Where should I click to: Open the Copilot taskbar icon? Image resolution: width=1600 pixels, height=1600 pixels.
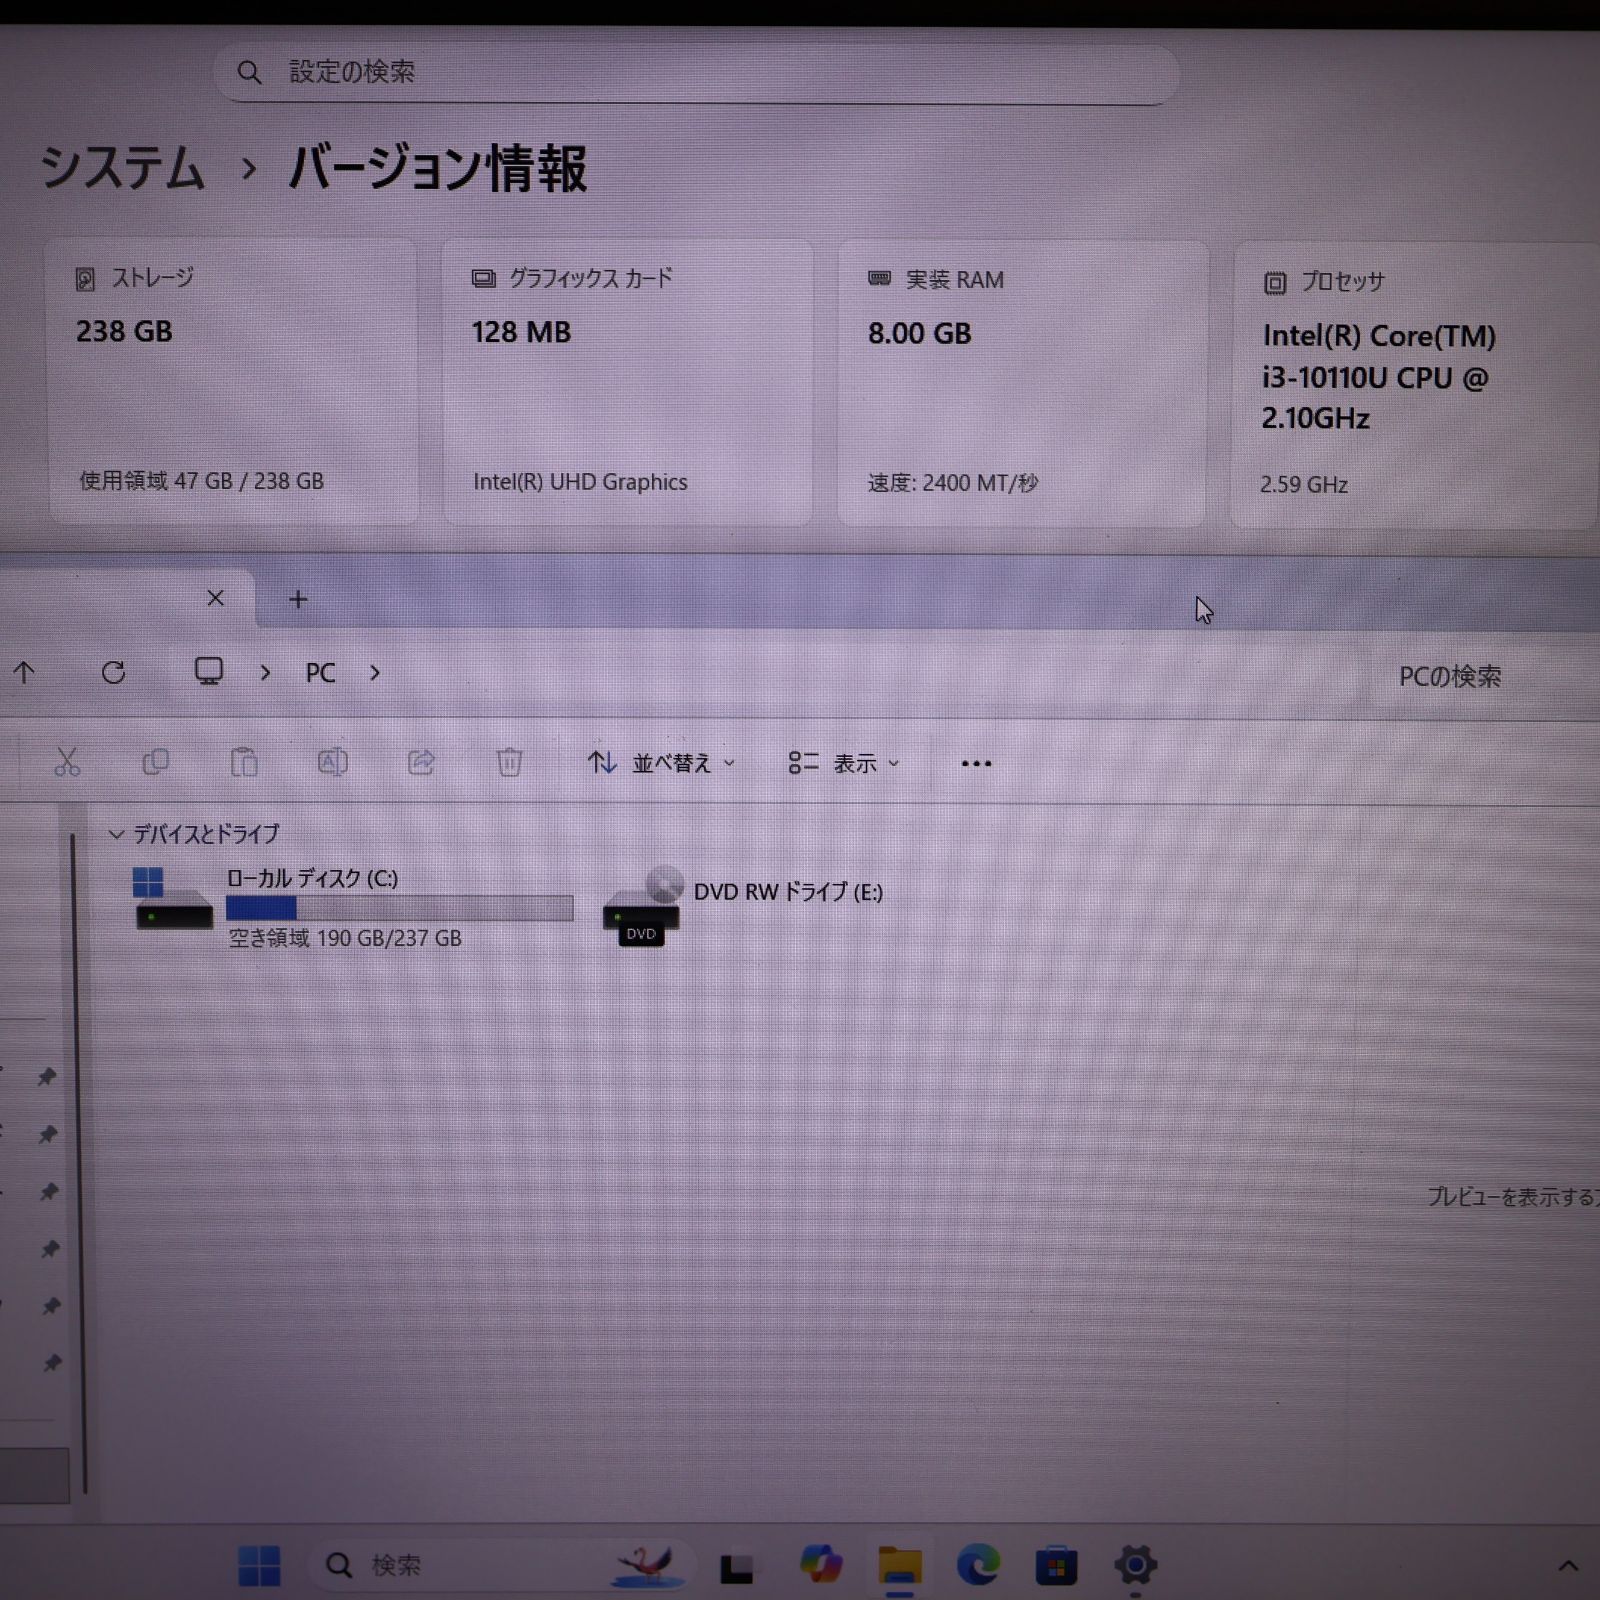[821, 1565]
